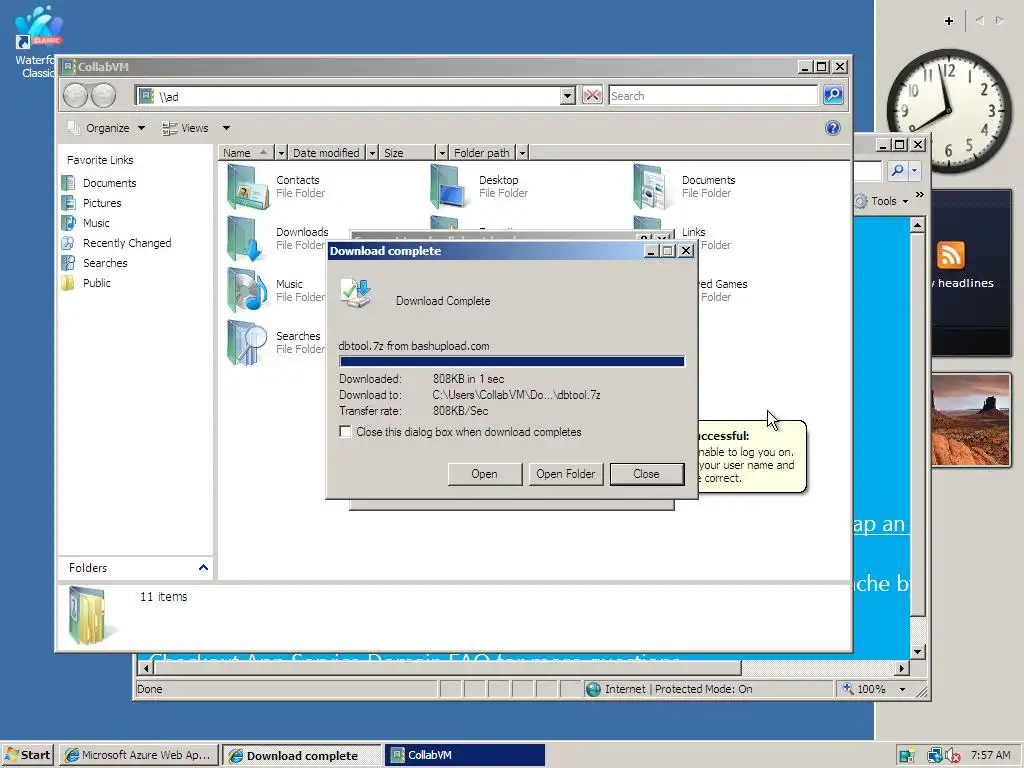This screenshot has height=768, width=1024.
Task: Open the Folder path column filter dropdown
Action: click(522, 153)
